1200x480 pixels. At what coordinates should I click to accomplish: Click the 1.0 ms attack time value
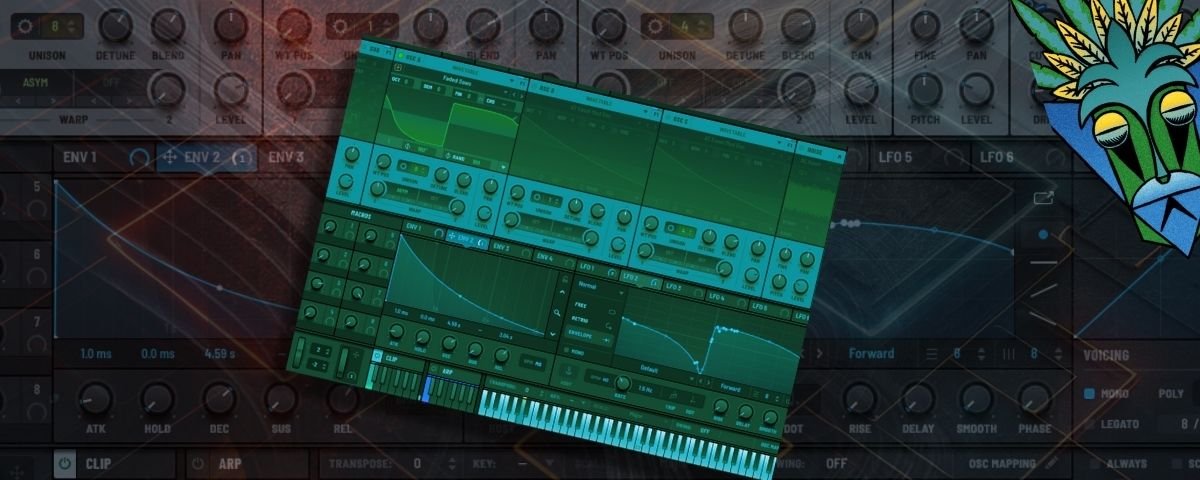point(98,353)
